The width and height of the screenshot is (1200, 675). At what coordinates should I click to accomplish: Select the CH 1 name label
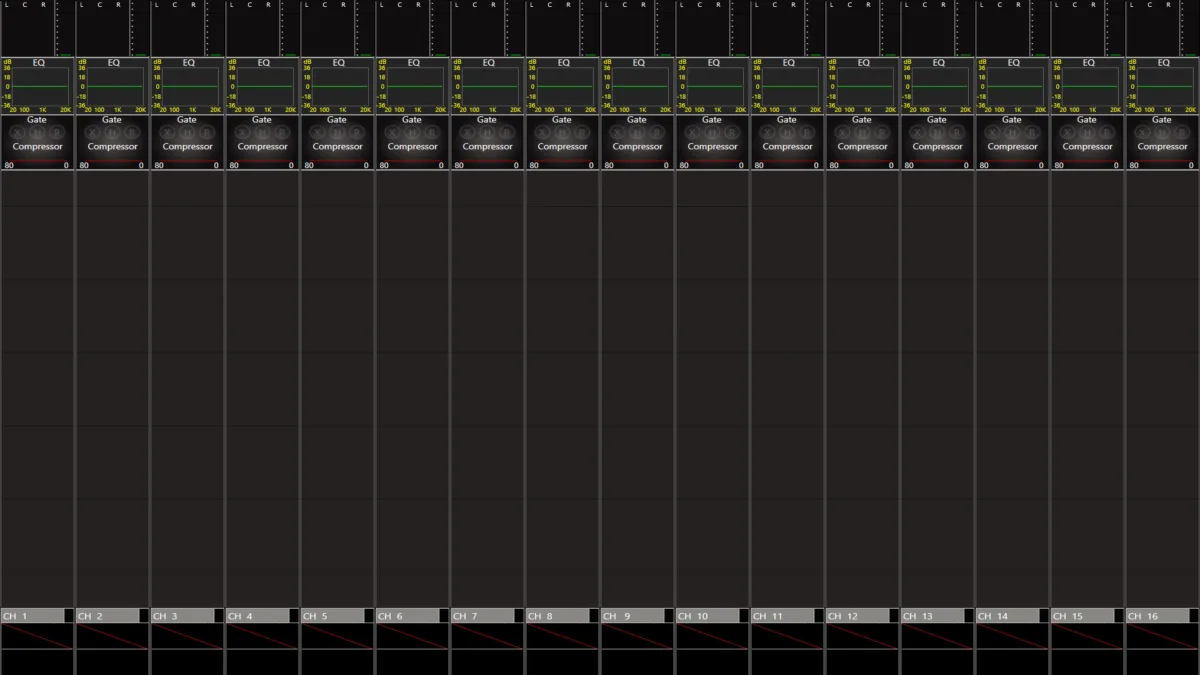32,616
